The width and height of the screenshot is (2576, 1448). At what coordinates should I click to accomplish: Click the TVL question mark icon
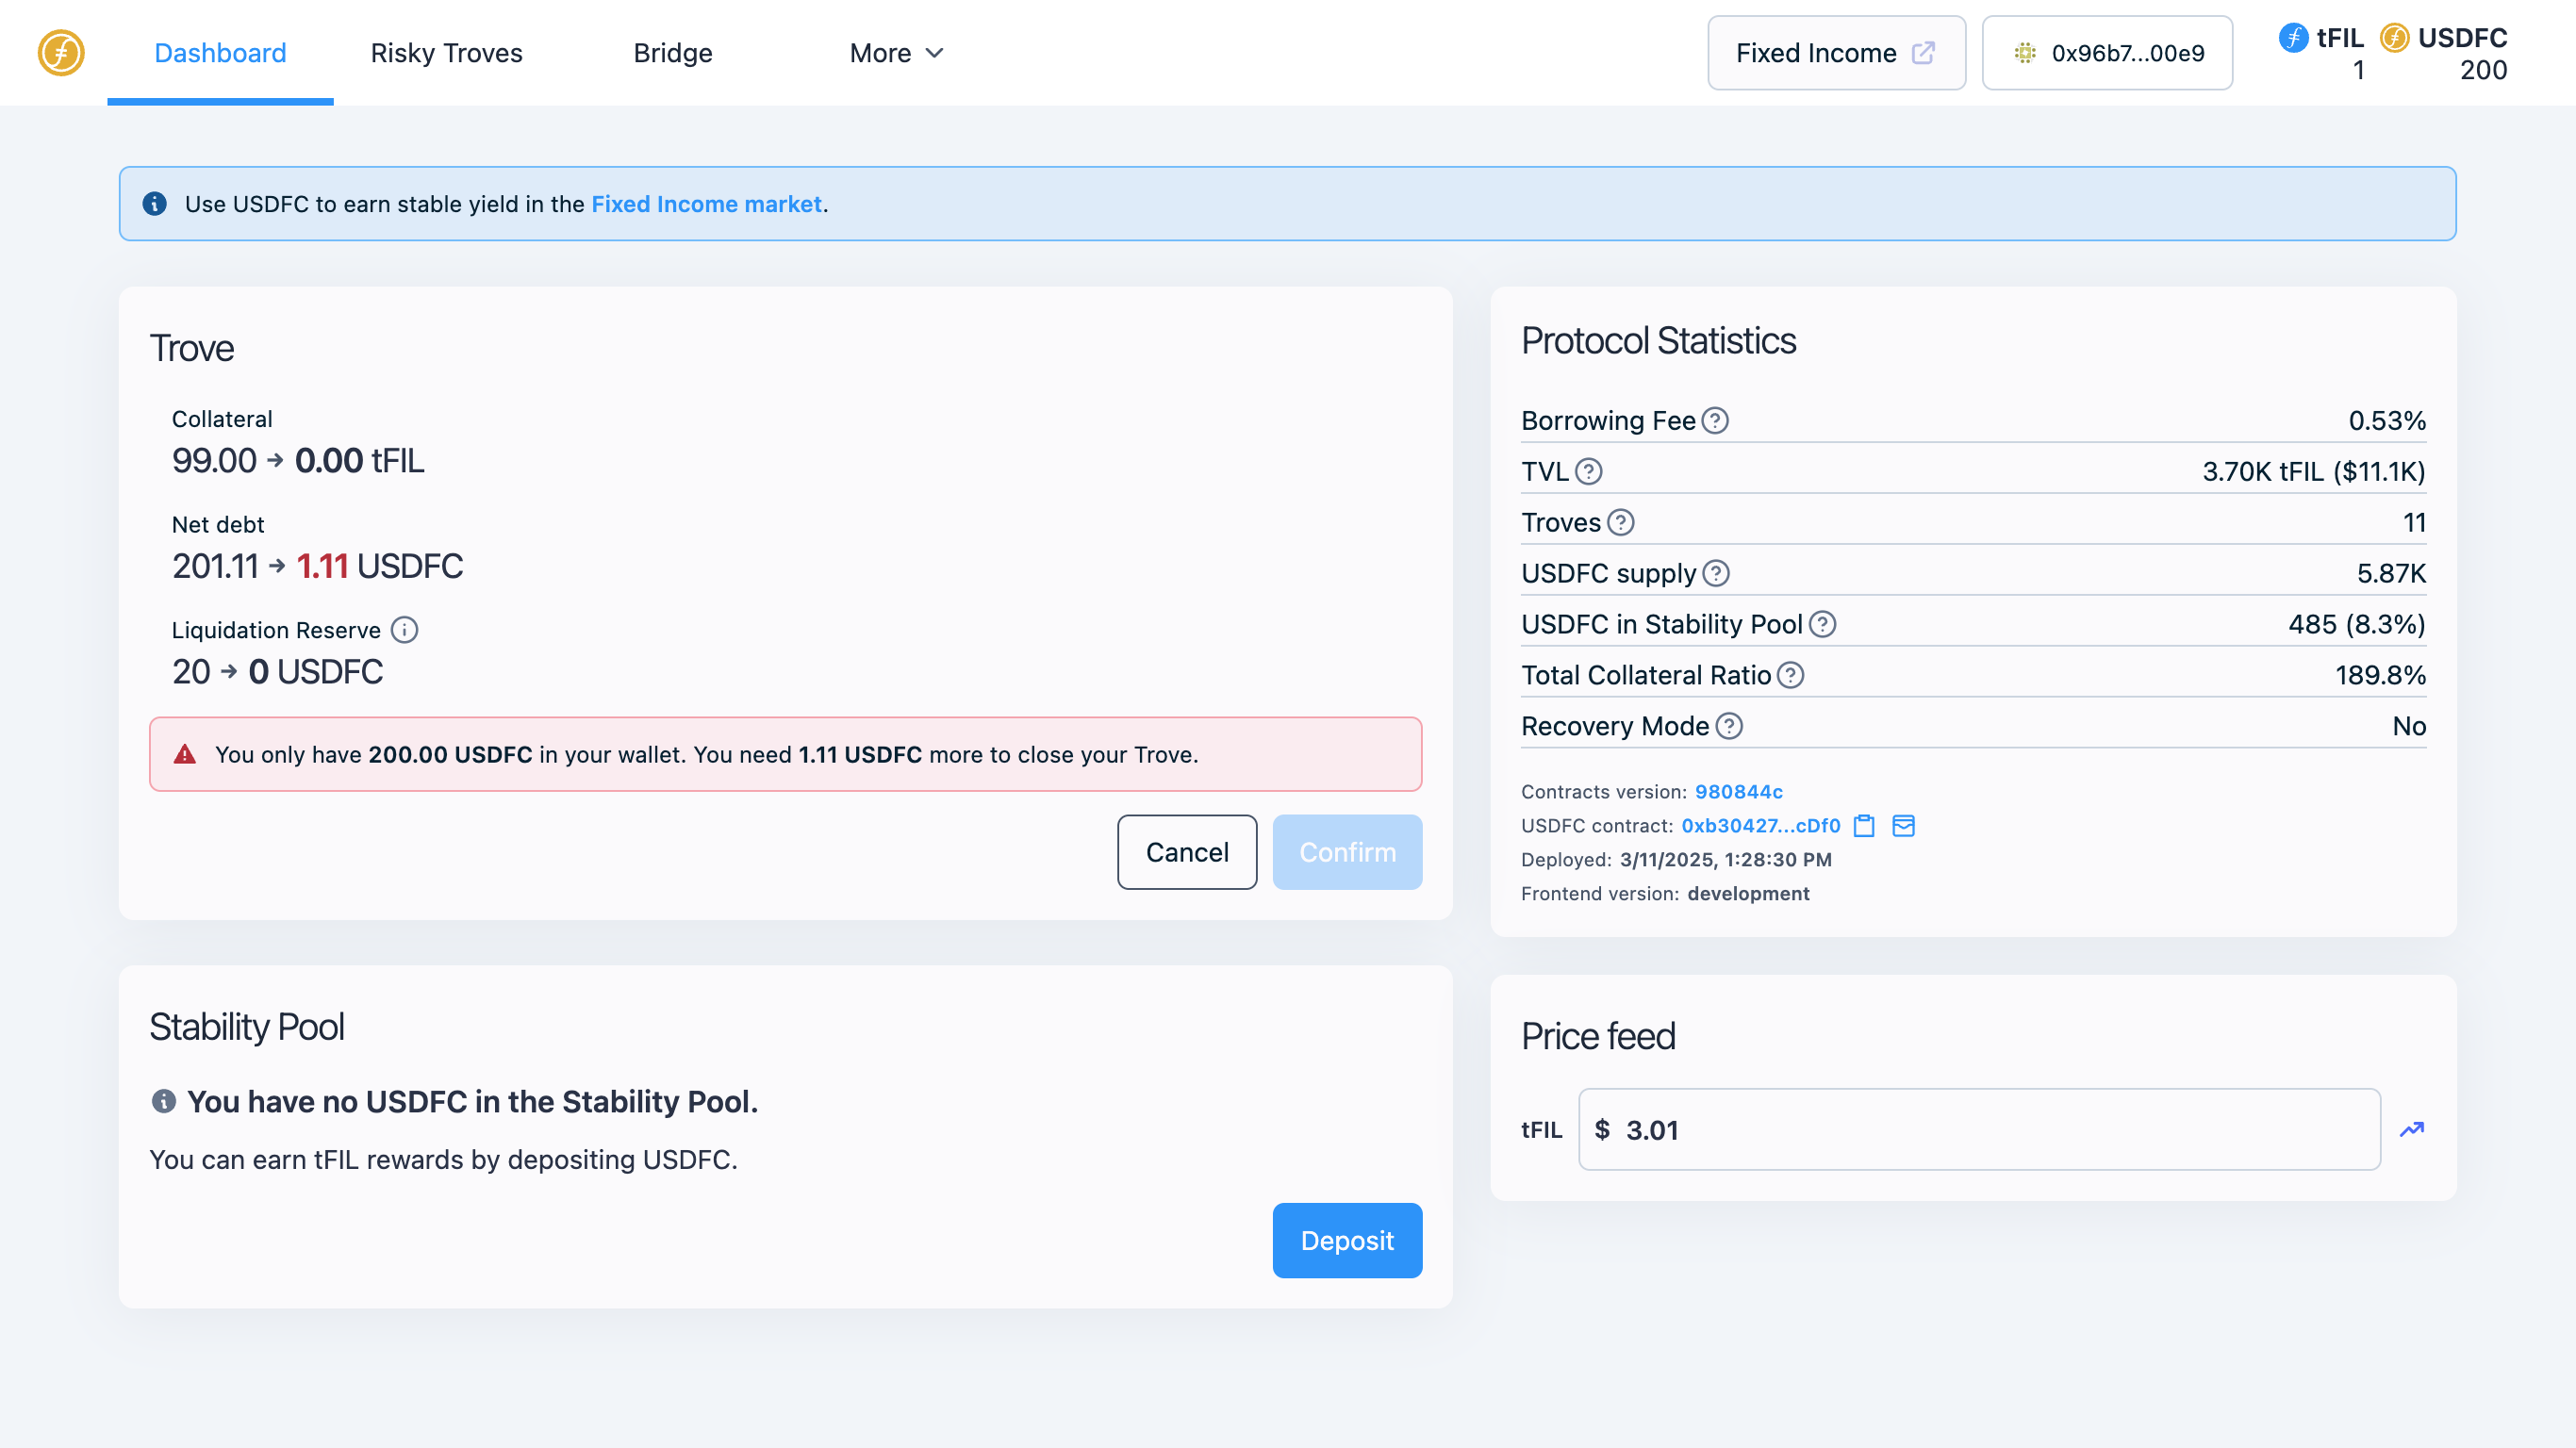1588,471
